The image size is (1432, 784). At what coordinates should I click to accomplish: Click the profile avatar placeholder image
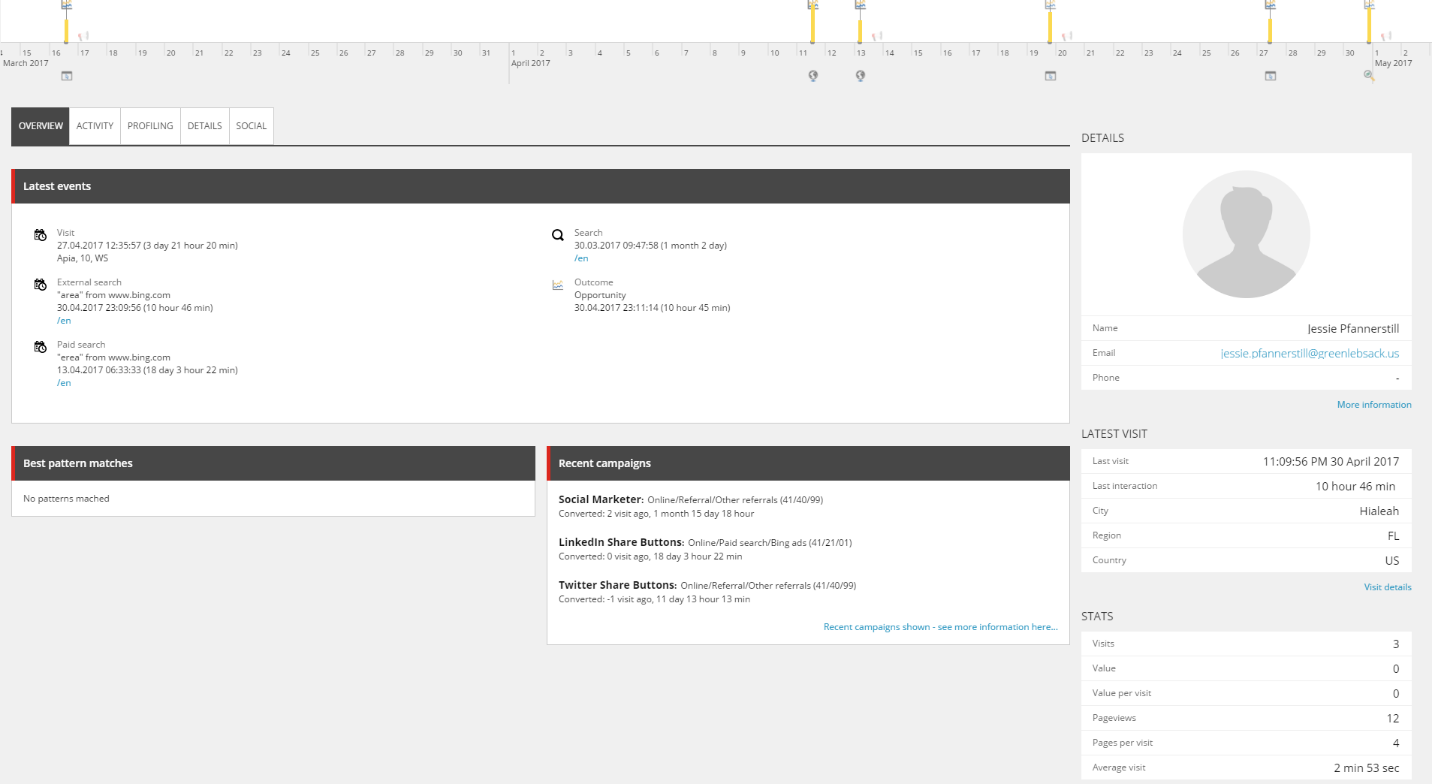pos(1246,233)
